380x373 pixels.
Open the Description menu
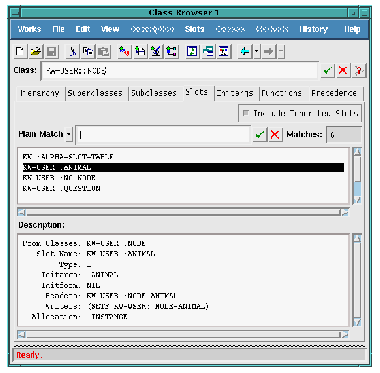coord(152,29)
